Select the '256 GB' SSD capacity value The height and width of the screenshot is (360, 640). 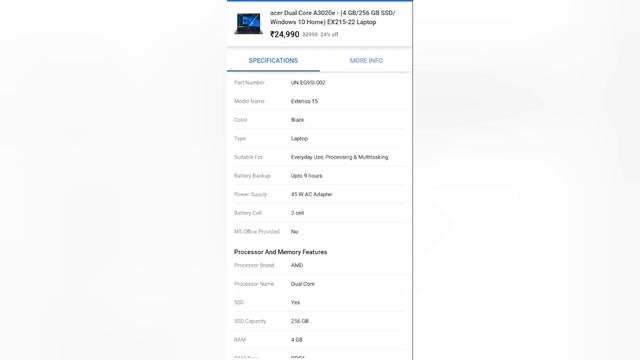(300, 321)
